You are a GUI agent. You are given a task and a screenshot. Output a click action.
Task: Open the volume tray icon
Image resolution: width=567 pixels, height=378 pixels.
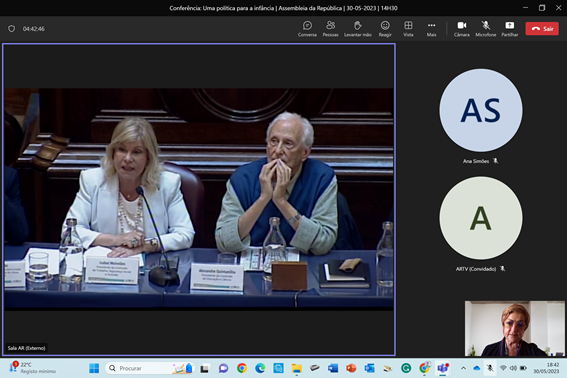[x=513, y=368]
